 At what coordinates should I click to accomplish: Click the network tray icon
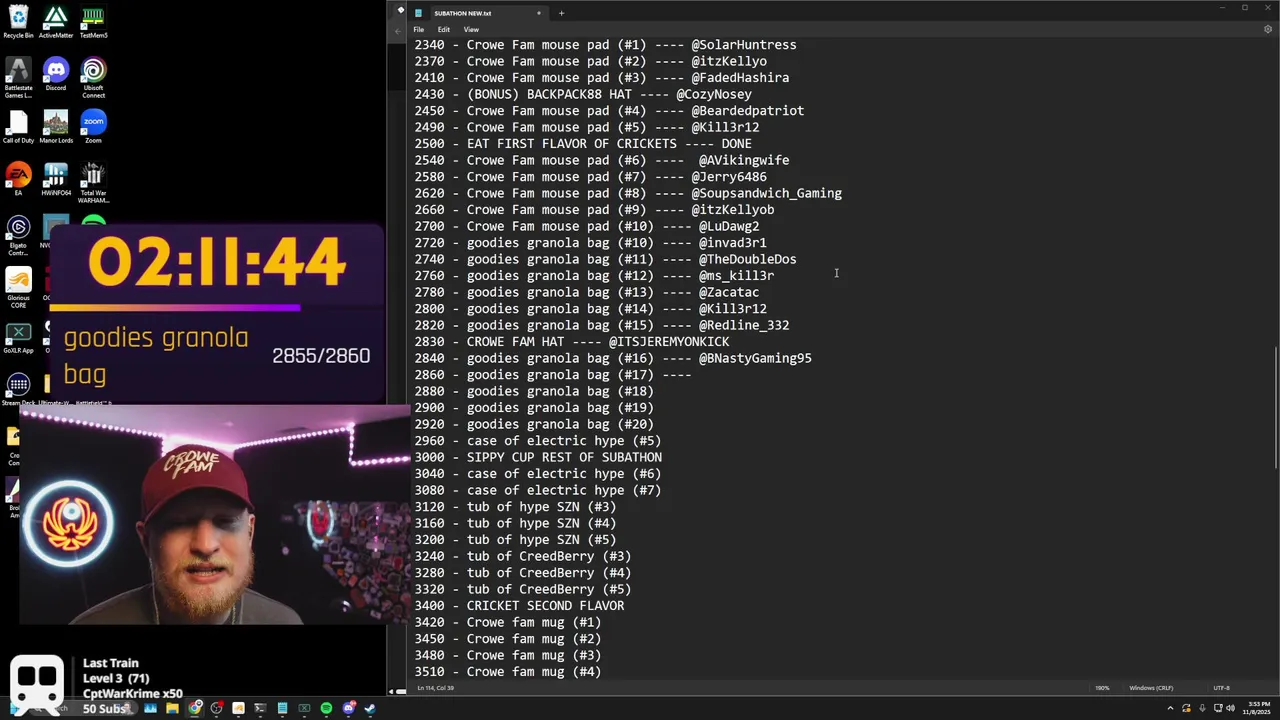(x=1218, y=708)
